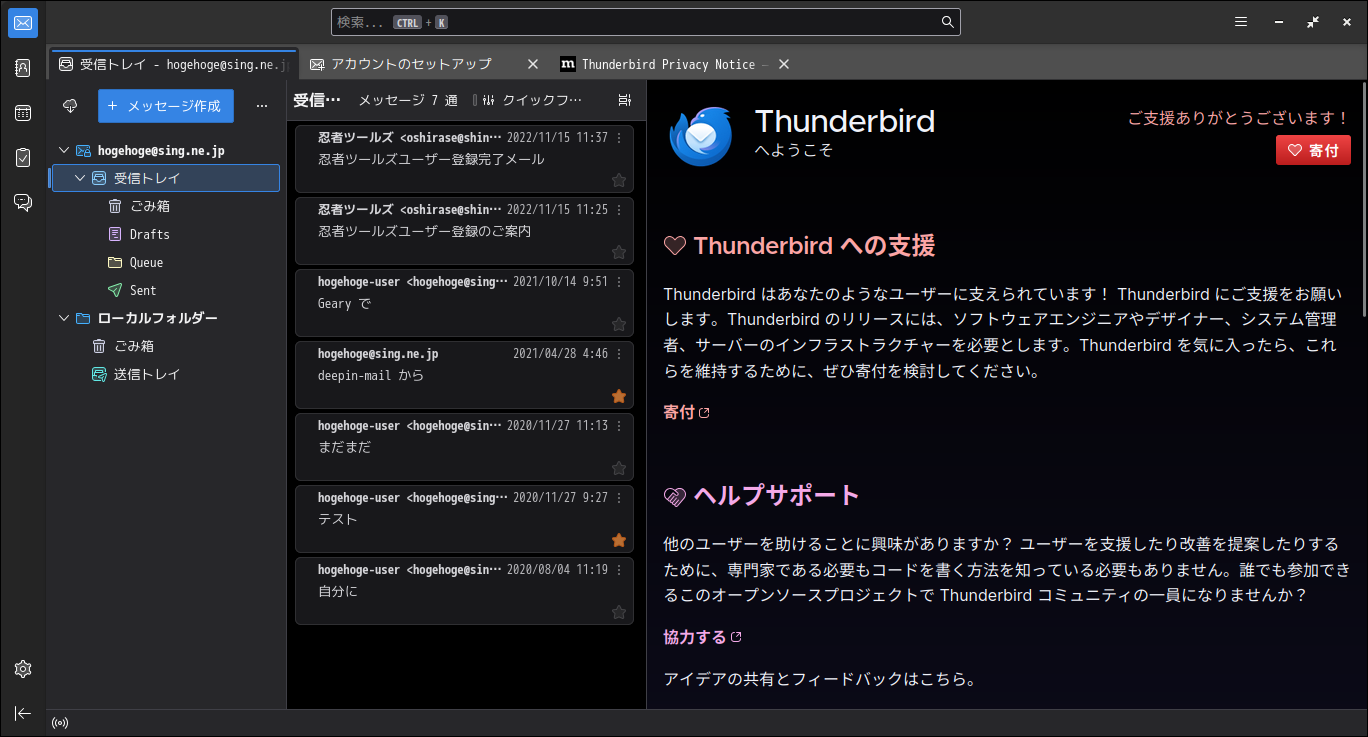Star the 自分に message
This screenshot has height=737, width=1368.
619,613
